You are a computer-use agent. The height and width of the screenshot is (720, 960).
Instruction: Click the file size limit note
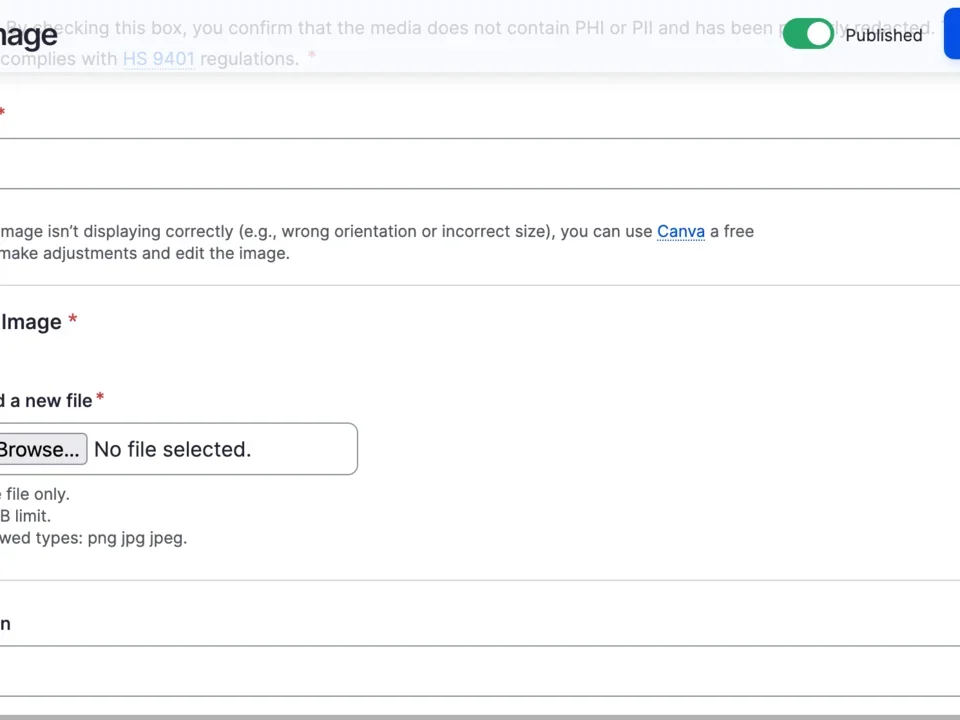point(25,516)
